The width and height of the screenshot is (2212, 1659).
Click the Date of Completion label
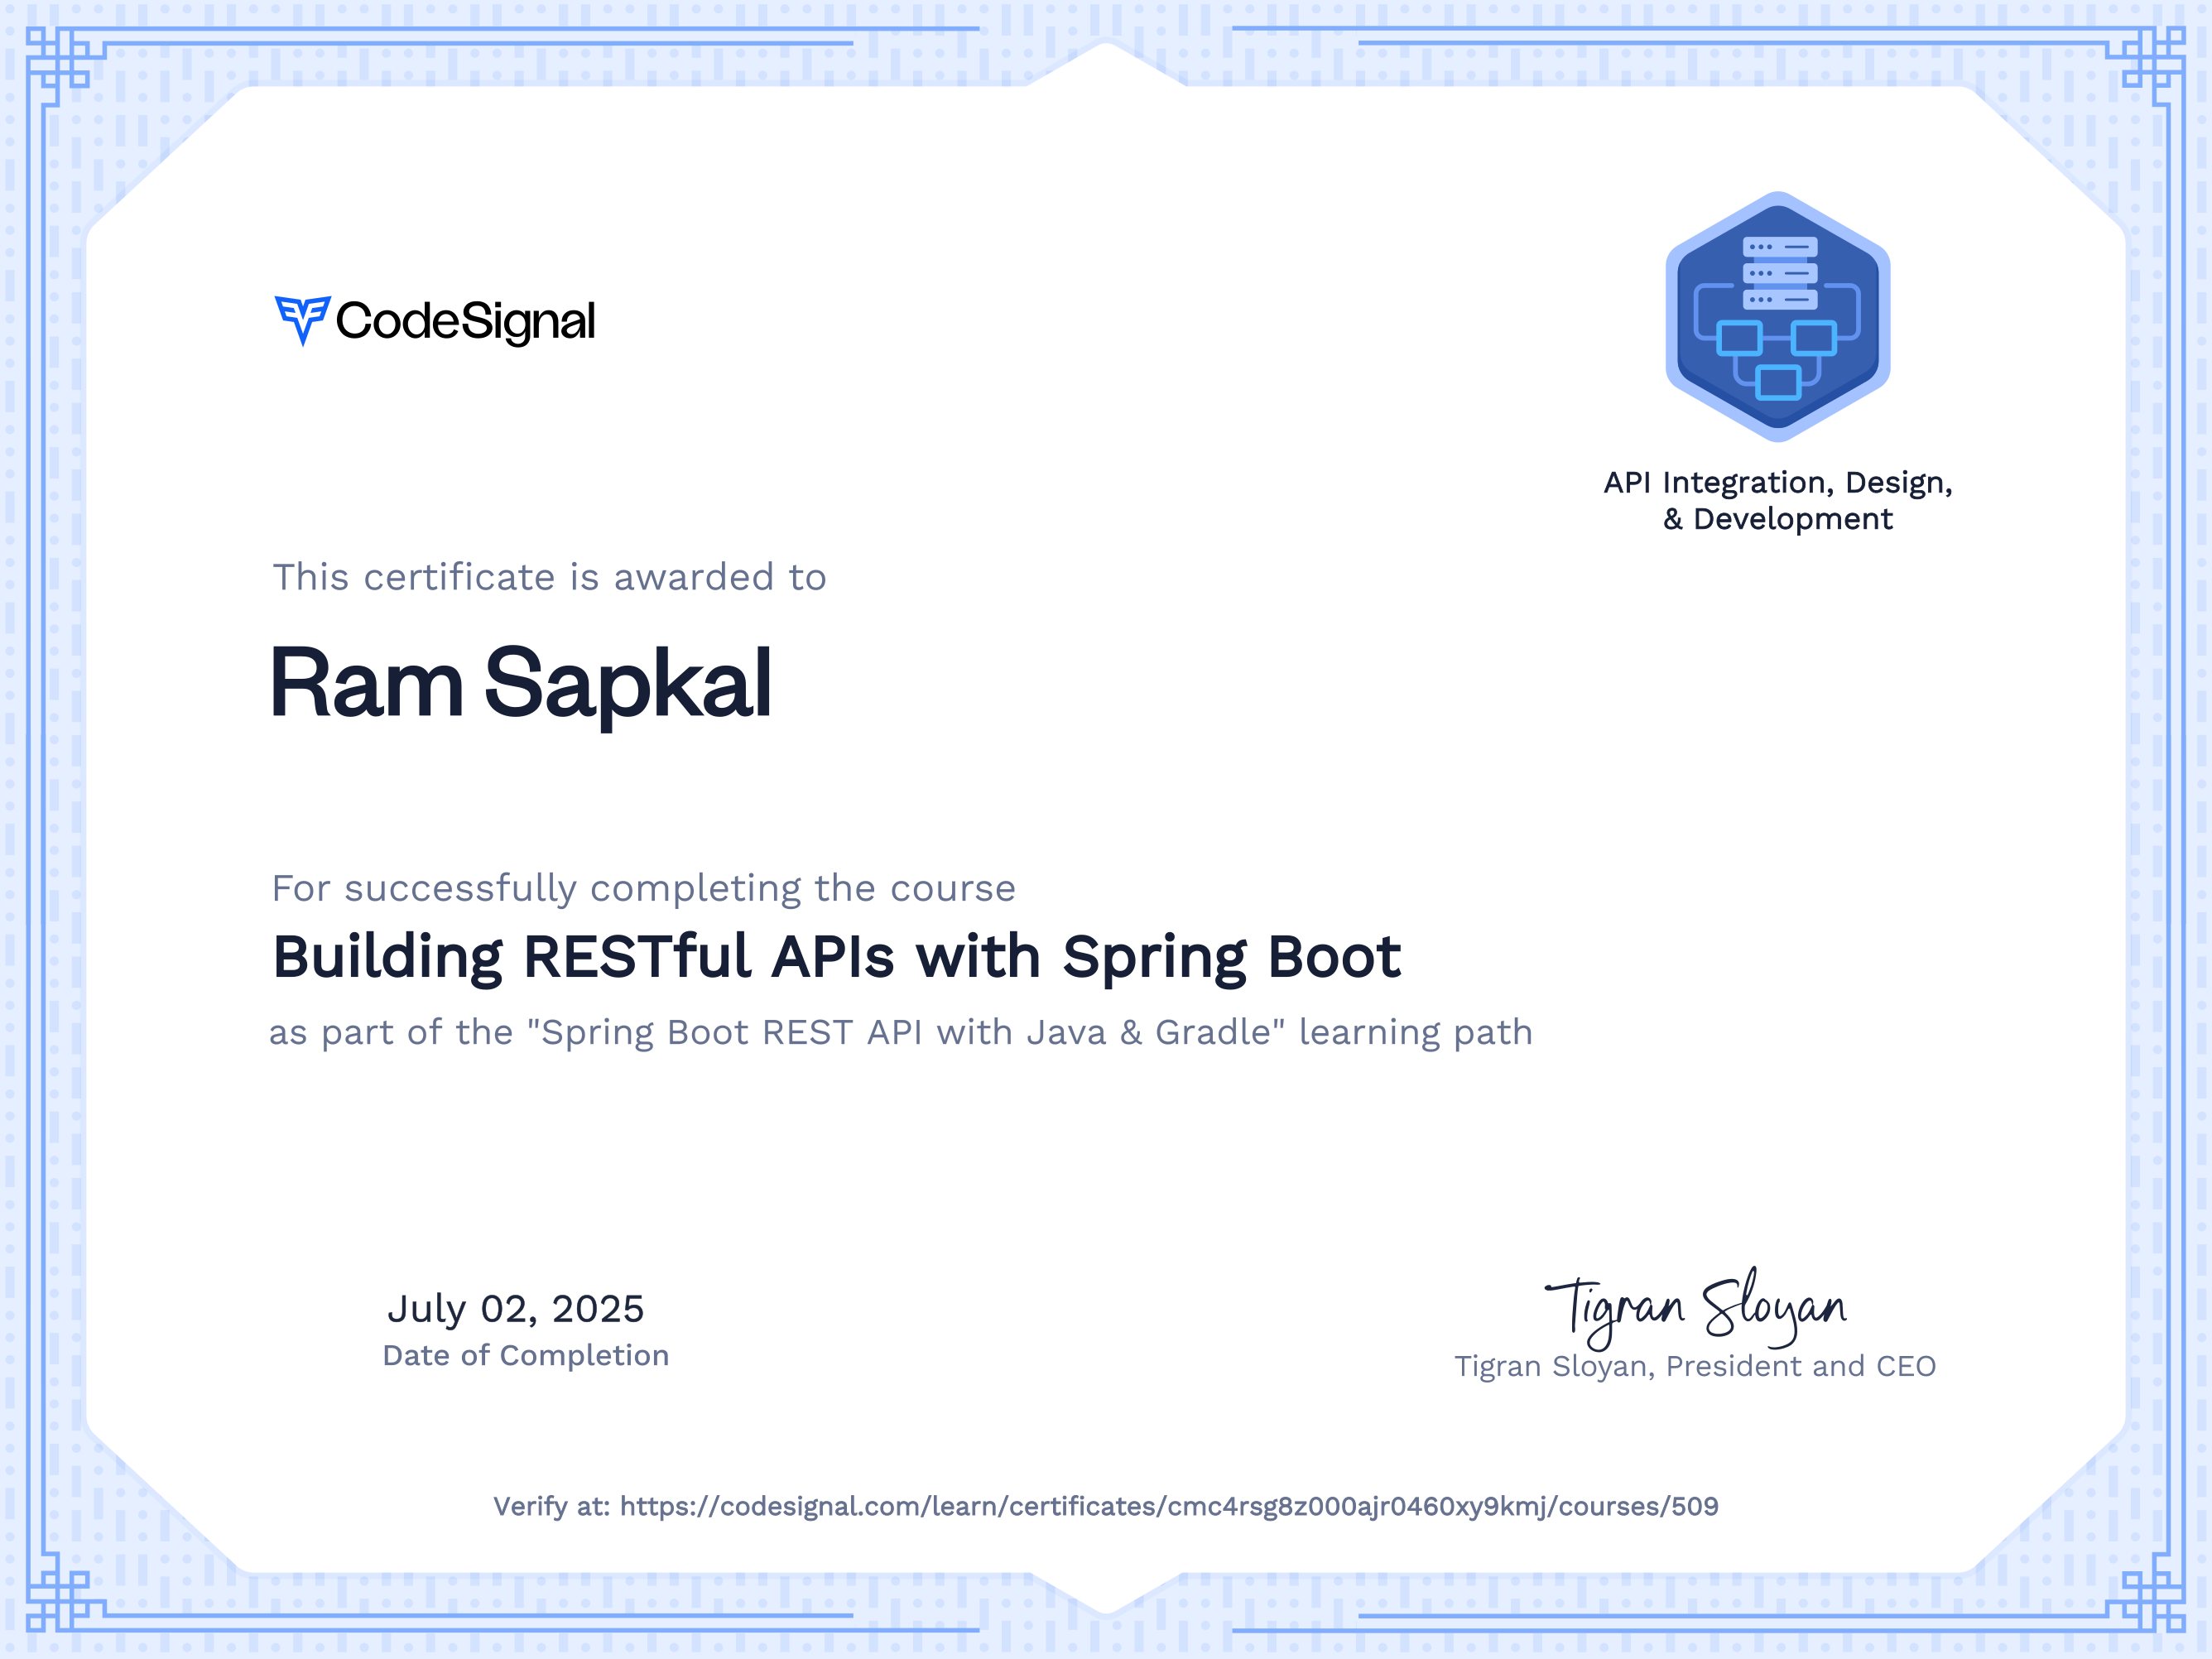pos(525,1355)
